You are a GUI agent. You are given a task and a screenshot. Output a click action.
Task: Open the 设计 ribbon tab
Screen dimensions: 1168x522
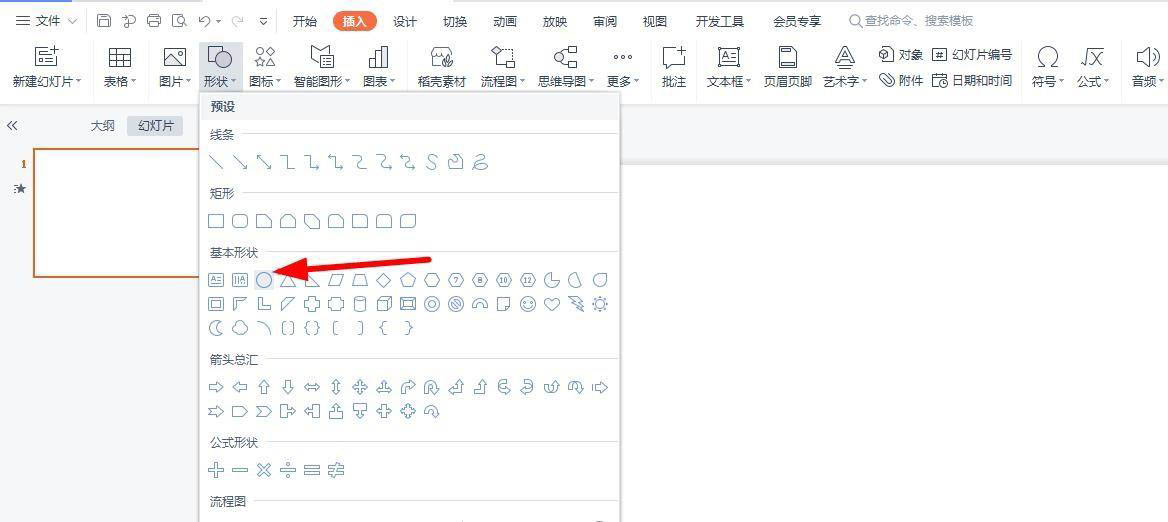(x=404, y=22)
